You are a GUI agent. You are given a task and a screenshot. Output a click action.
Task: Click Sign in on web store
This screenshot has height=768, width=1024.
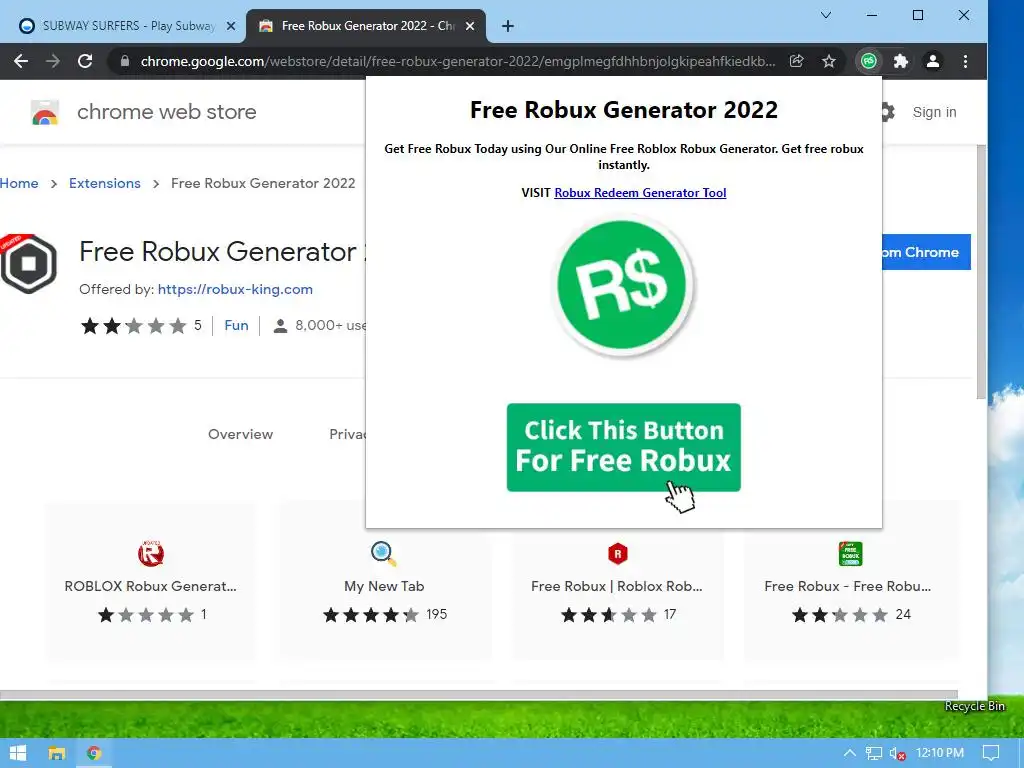(x=934, y=112)
